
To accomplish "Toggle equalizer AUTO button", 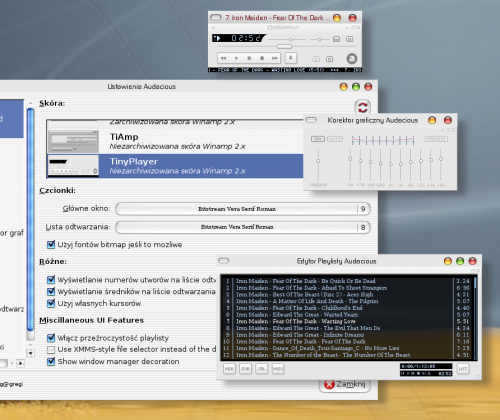I will pyautogui.click(x=335, y=139).
